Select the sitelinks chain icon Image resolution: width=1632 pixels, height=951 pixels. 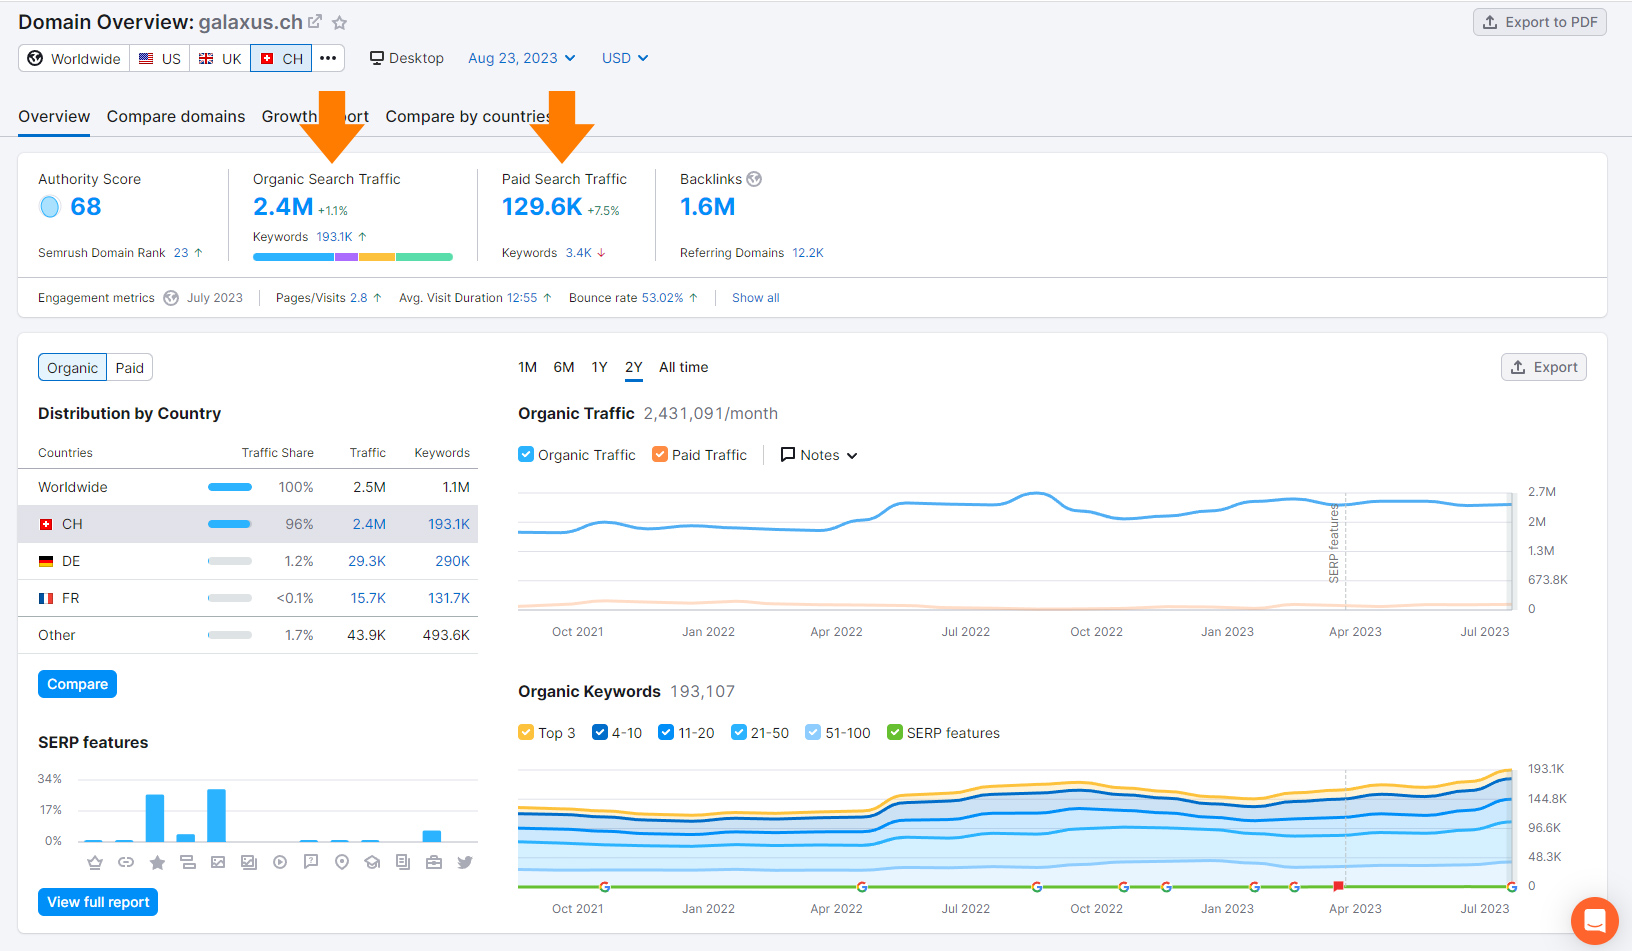pyautogui.click(x=126, y=862)
